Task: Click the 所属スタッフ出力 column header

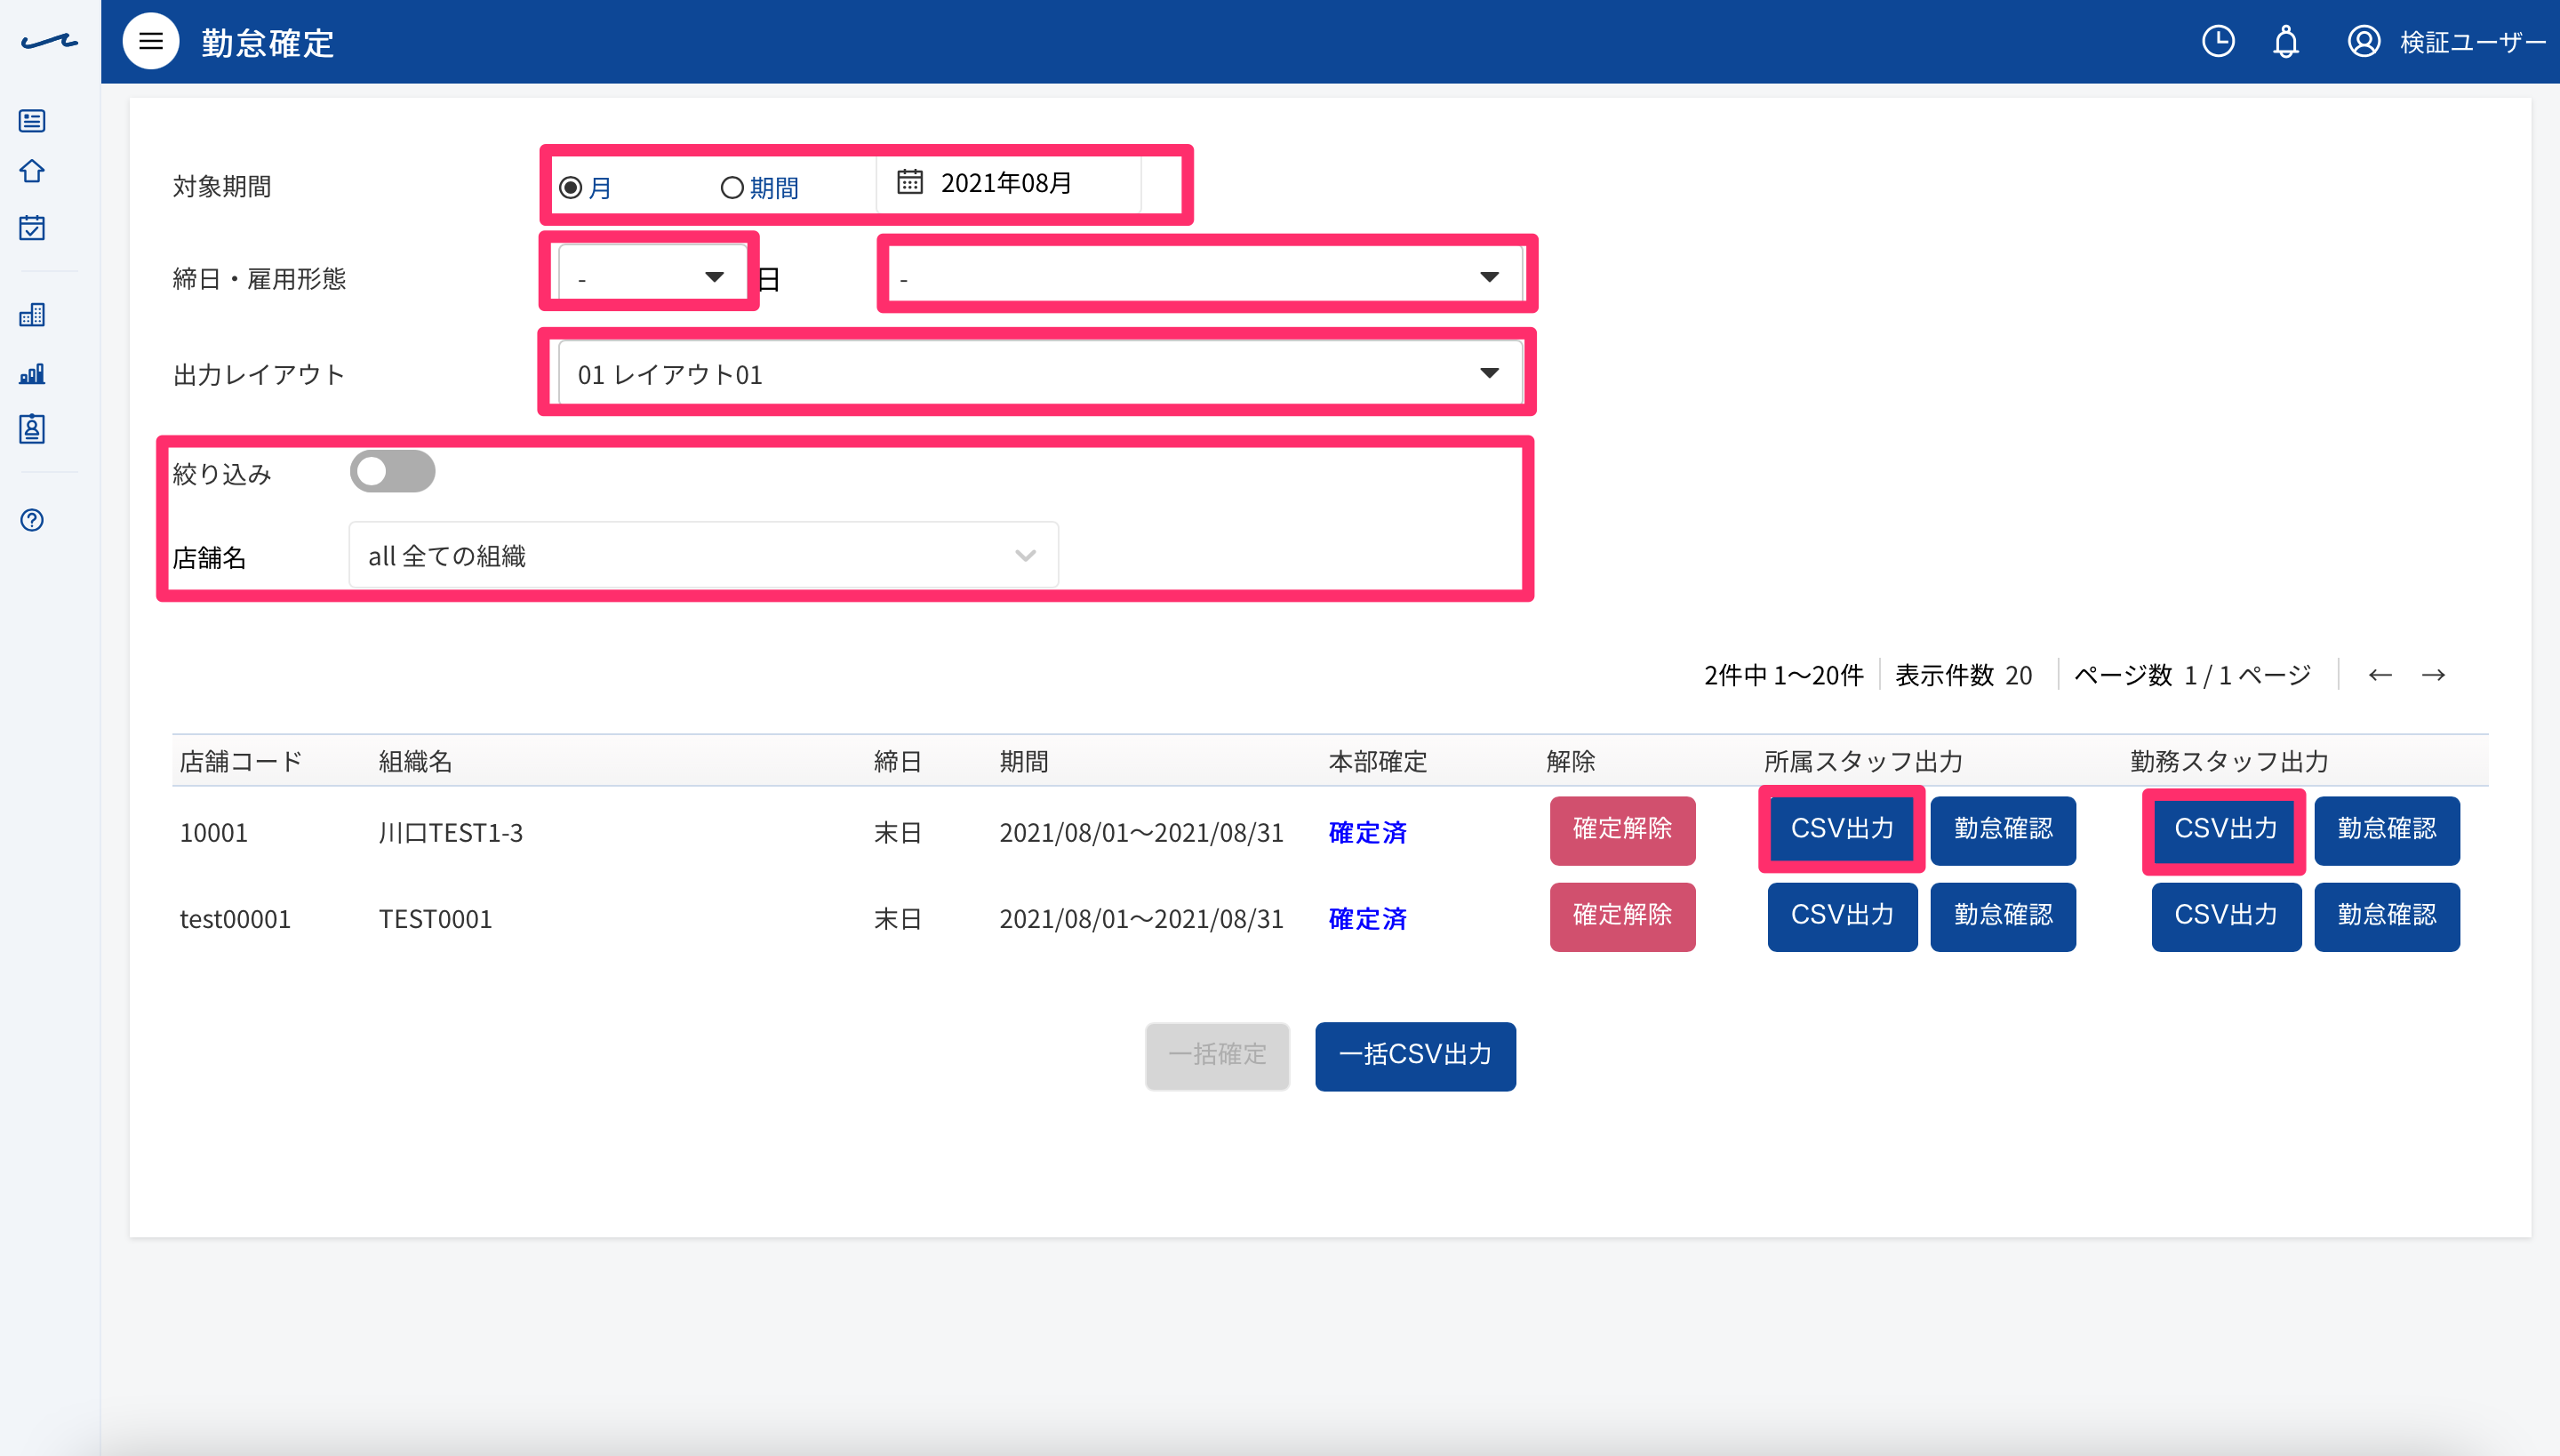Action: (1863, 762)
